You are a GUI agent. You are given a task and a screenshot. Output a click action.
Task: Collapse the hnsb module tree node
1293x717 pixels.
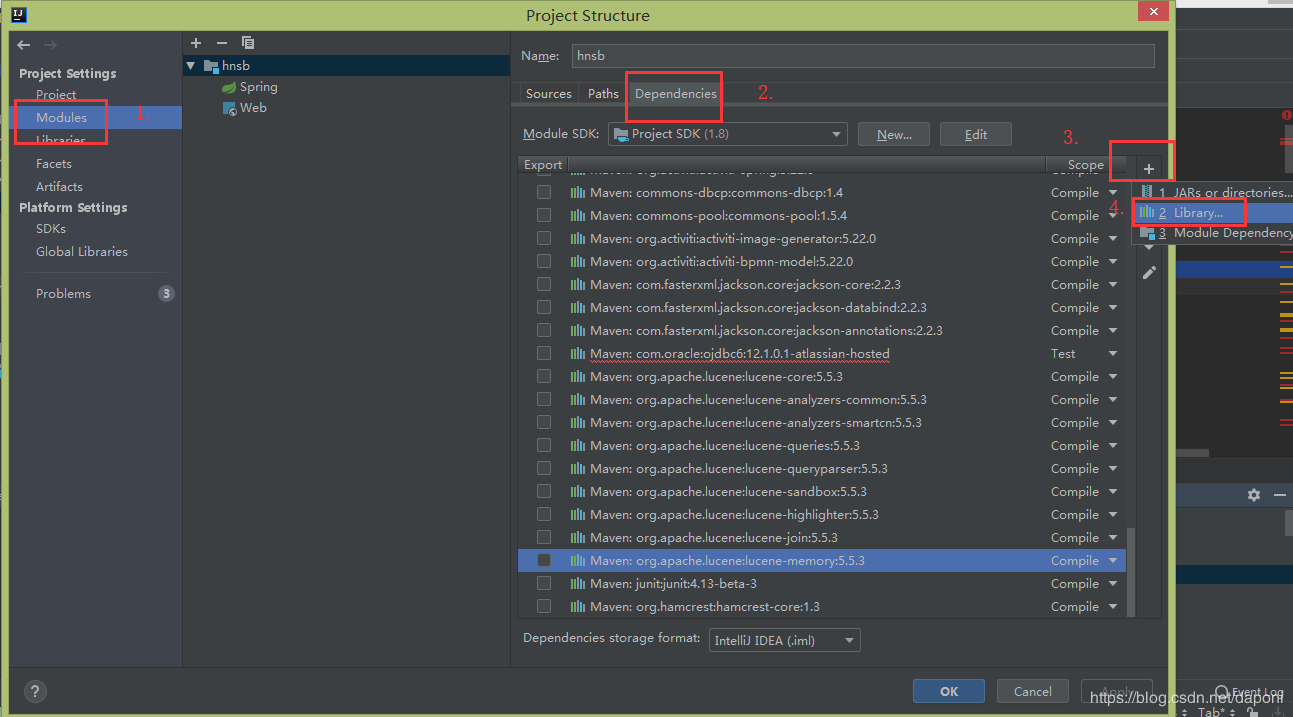(191, 66)
